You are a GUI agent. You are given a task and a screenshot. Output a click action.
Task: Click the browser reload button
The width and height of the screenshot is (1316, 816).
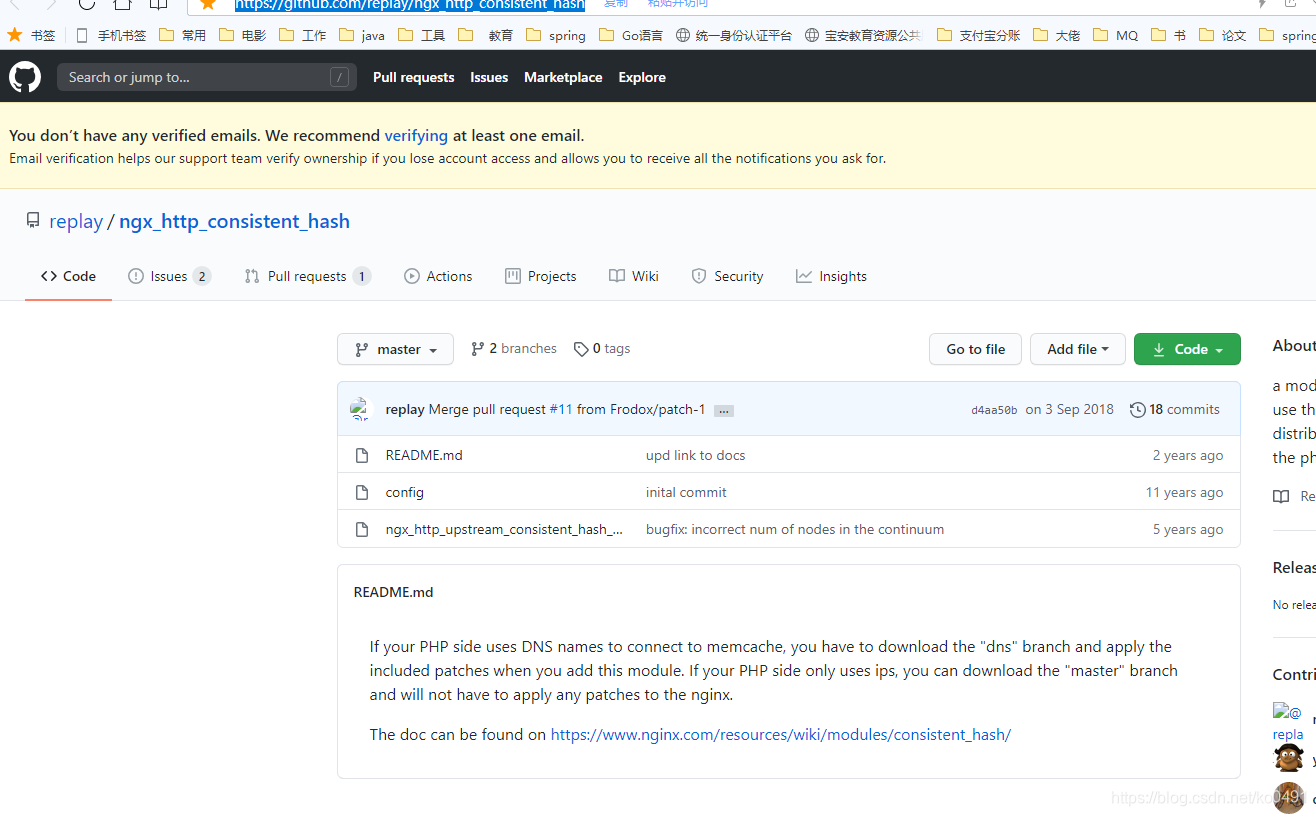tap(87, 4)
